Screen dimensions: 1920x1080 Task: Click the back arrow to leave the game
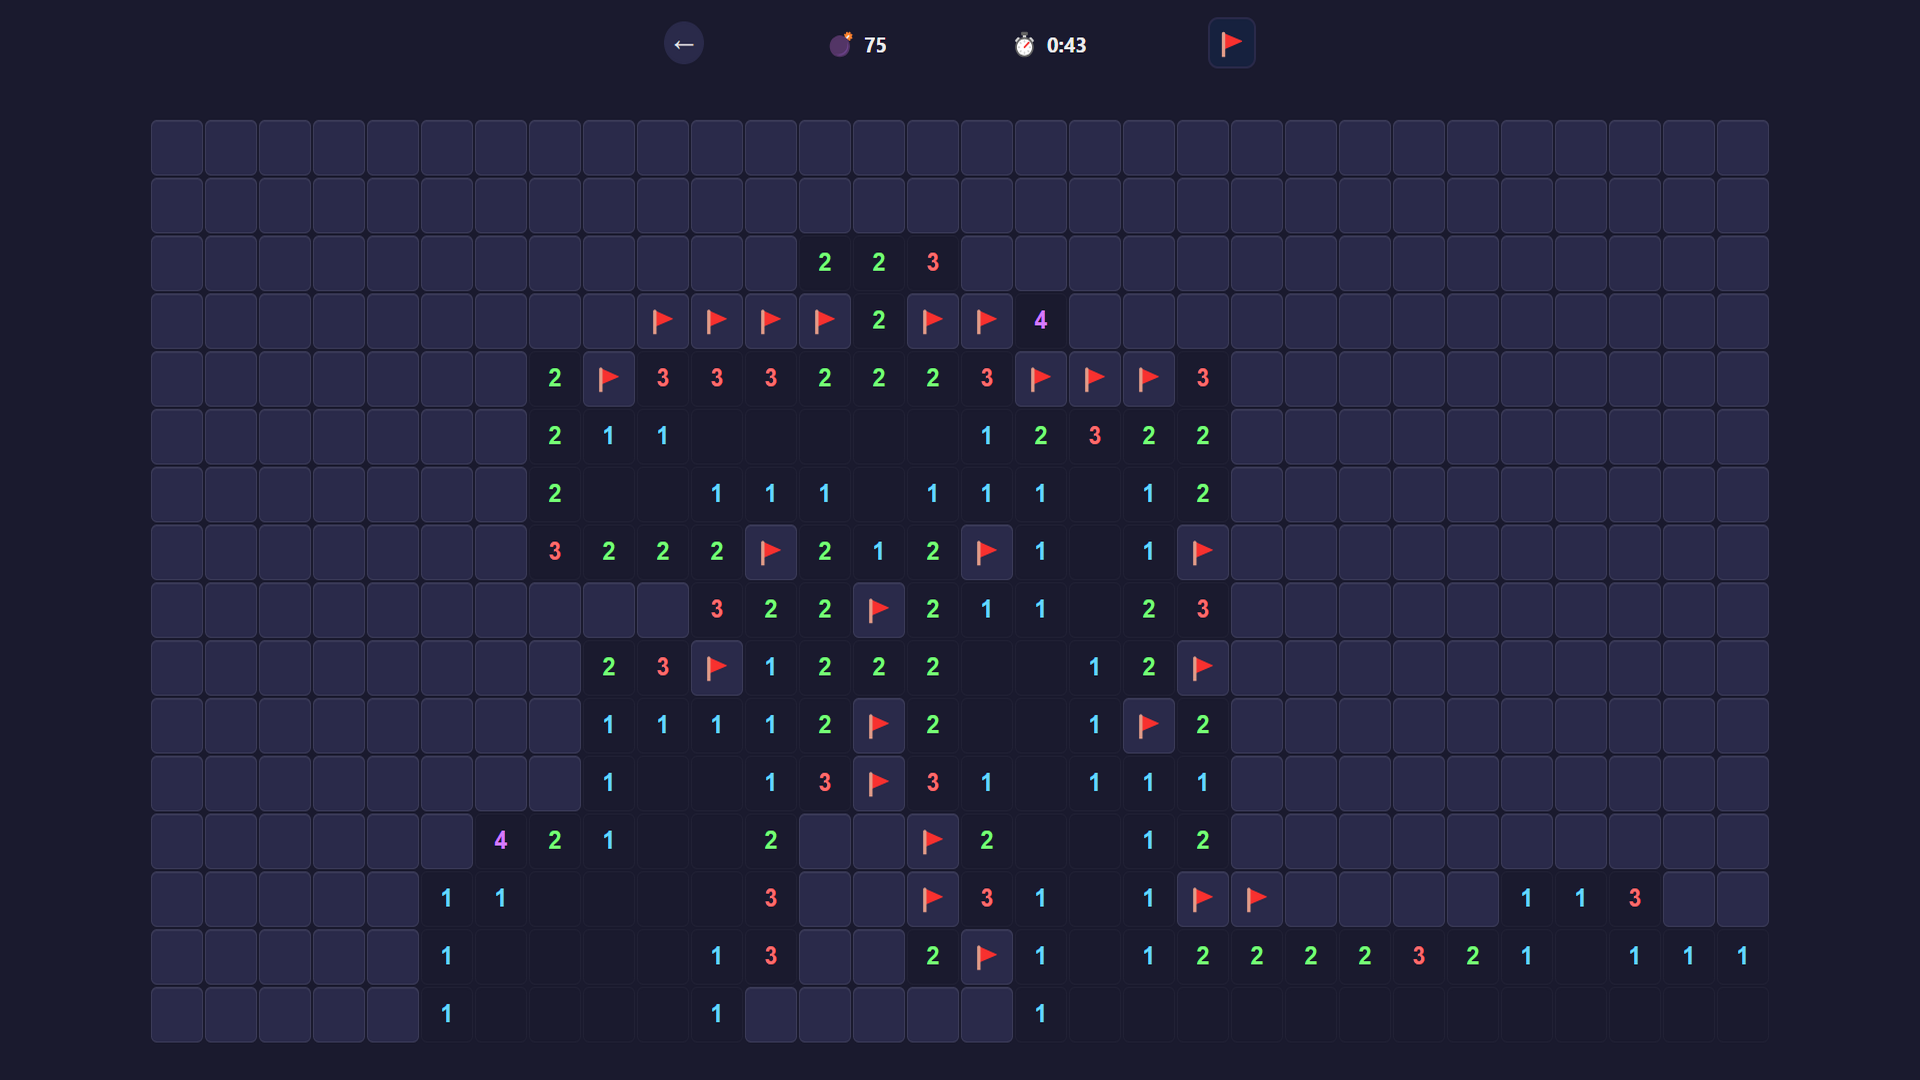(684, 43)
